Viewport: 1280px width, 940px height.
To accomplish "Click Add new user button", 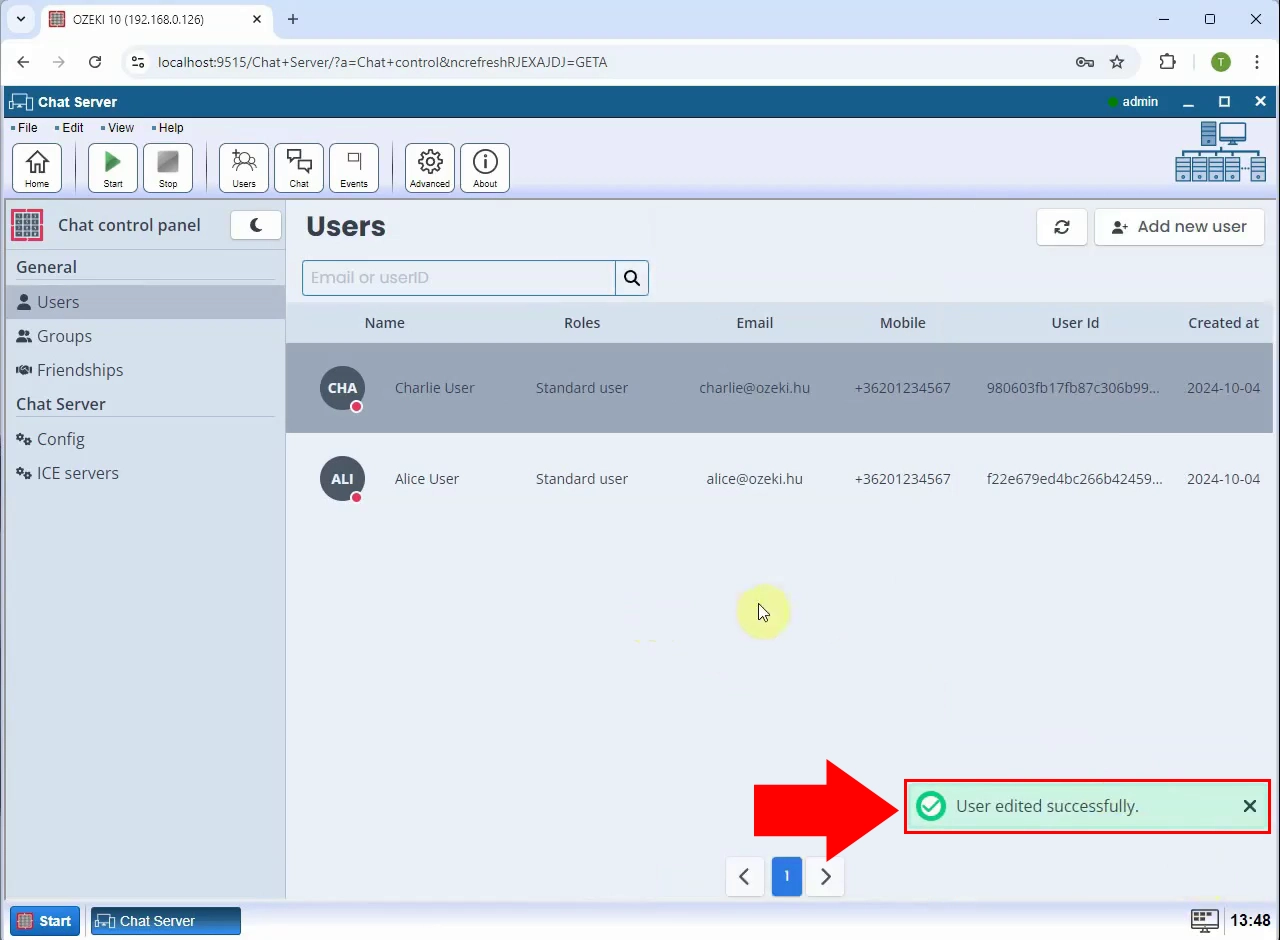I will (x=1179, y=227).
